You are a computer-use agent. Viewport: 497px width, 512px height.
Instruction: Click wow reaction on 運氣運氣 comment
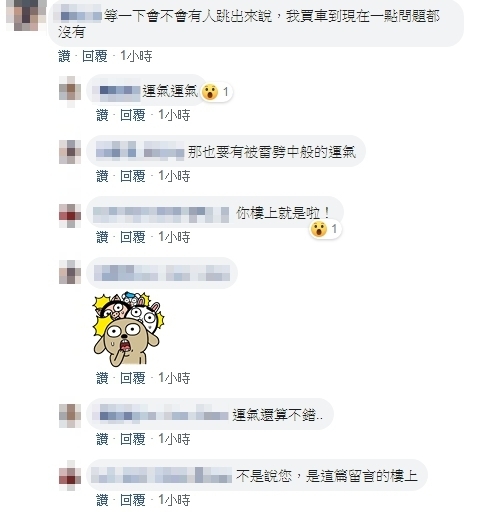coord(216,92)
